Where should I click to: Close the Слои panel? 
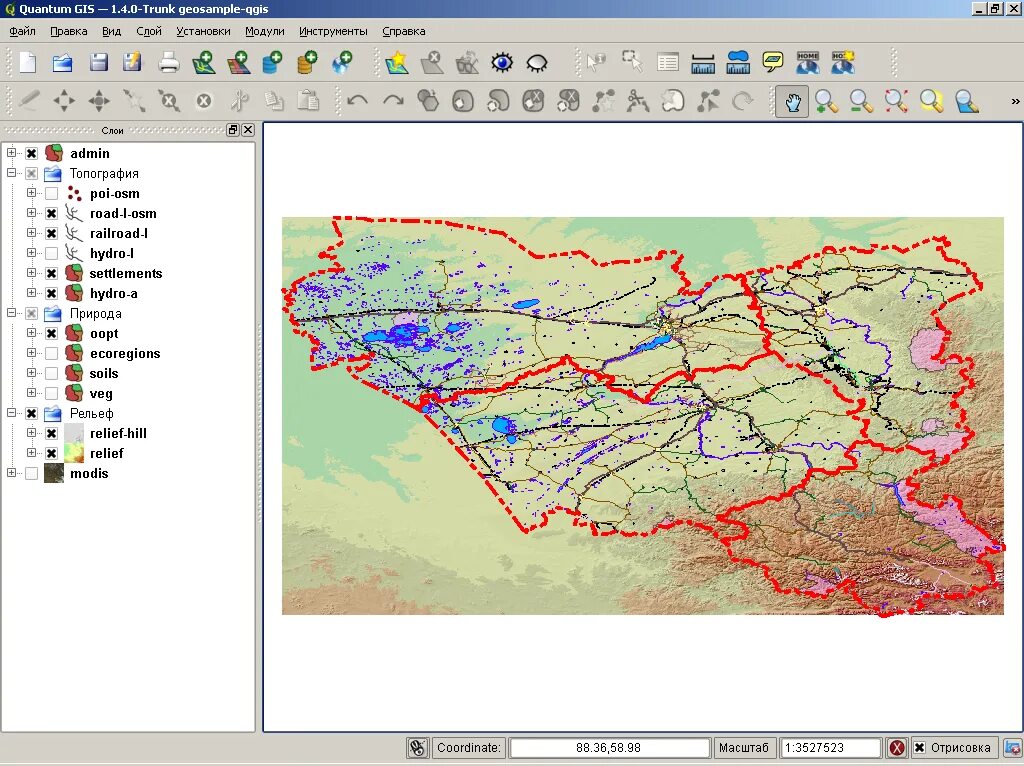click(x=248, y=130)
